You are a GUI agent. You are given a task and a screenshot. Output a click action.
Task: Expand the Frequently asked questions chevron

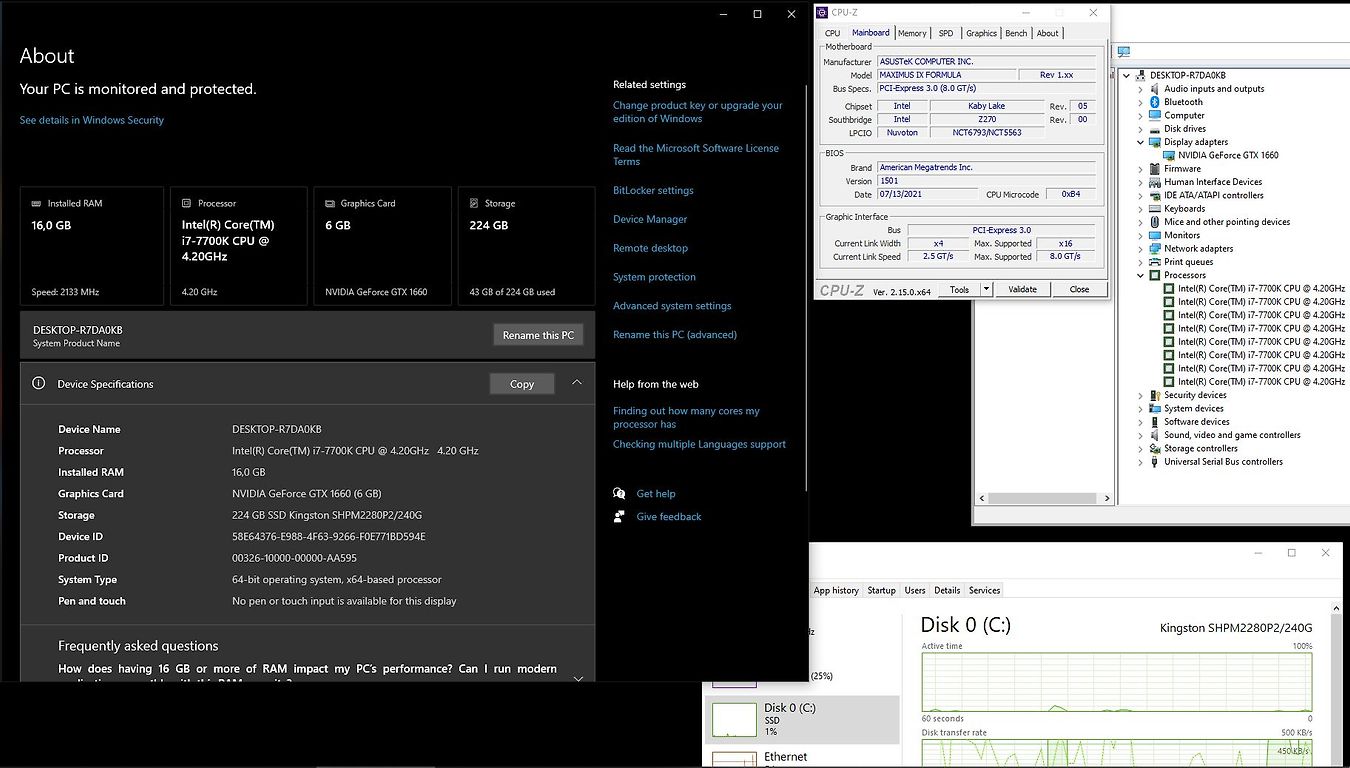tap(578, 679)
